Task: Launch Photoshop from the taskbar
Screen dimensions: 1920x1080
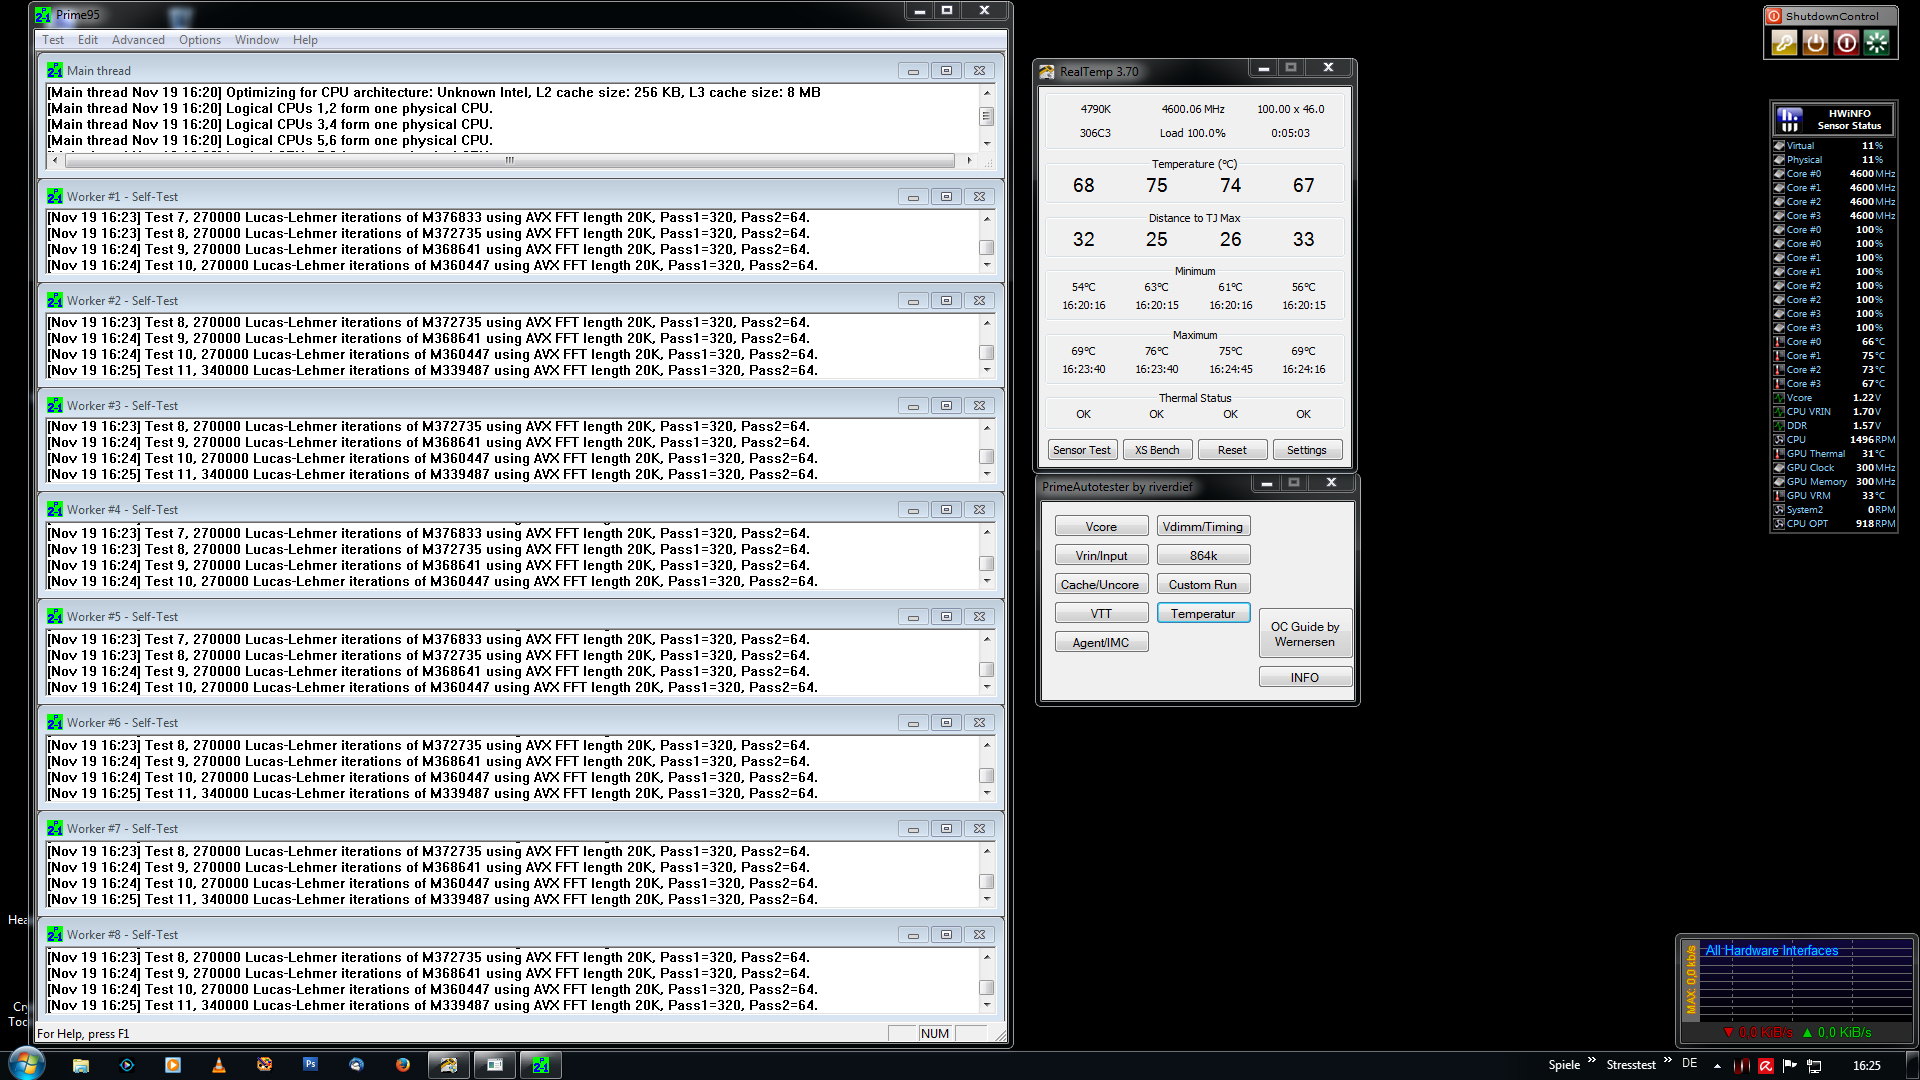Action: tap(310, 1065)
